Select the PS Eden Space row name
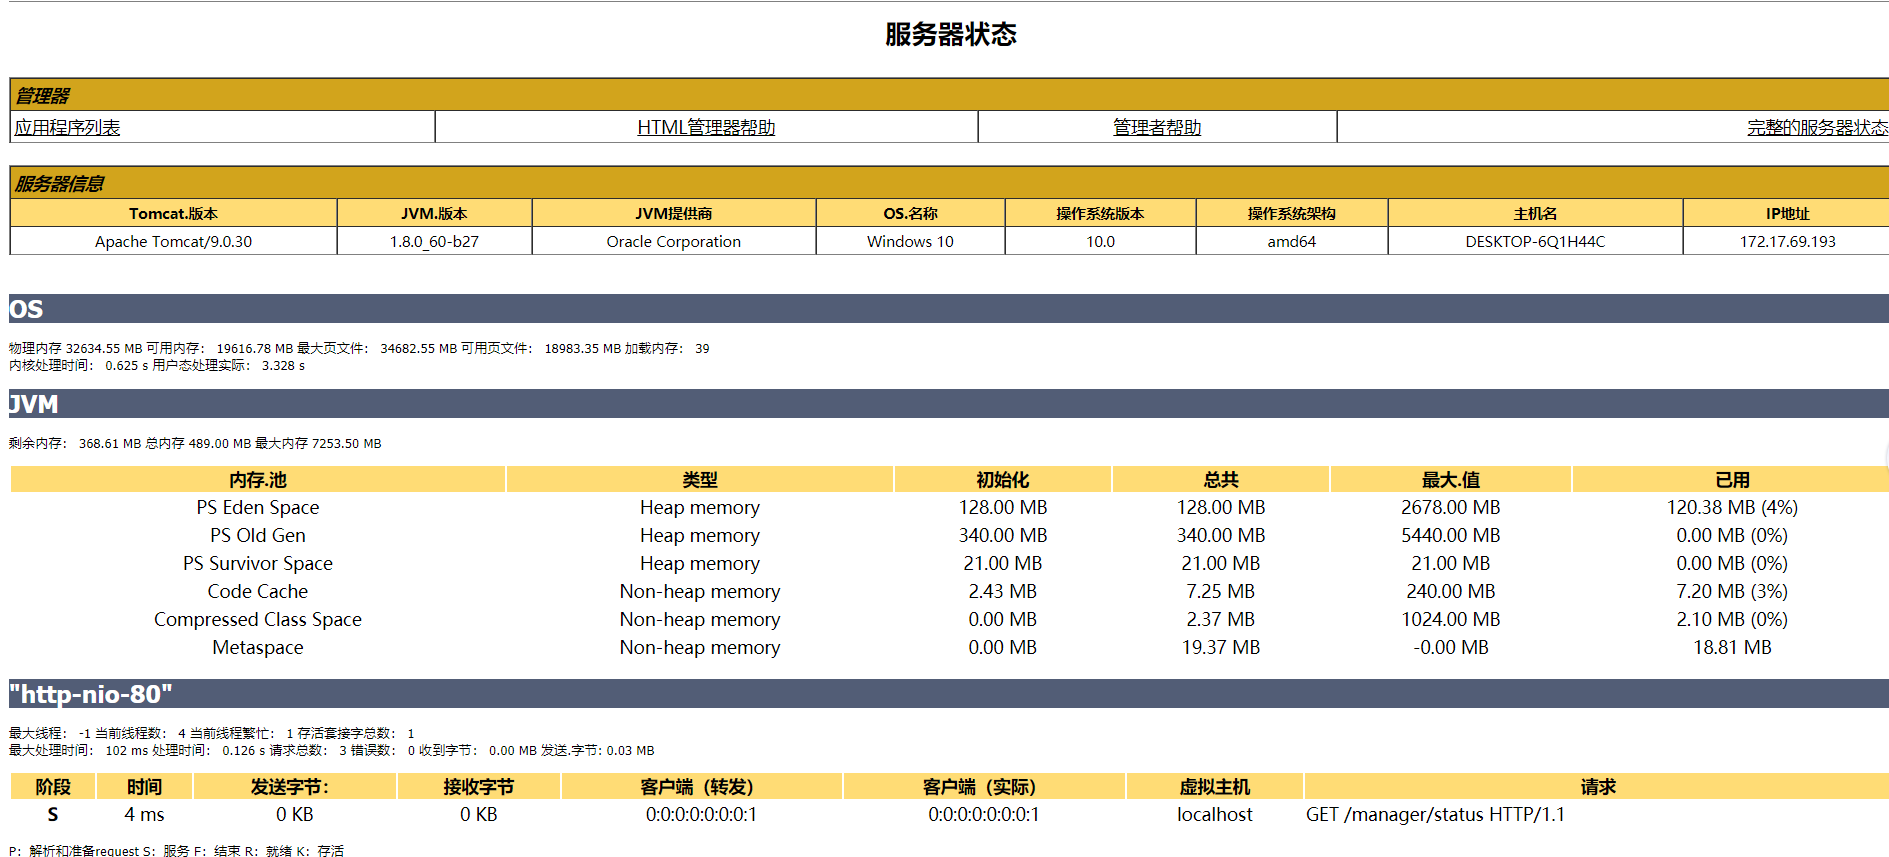The width and height of the screenshot is (1889, 857). [x=258, y=507]
